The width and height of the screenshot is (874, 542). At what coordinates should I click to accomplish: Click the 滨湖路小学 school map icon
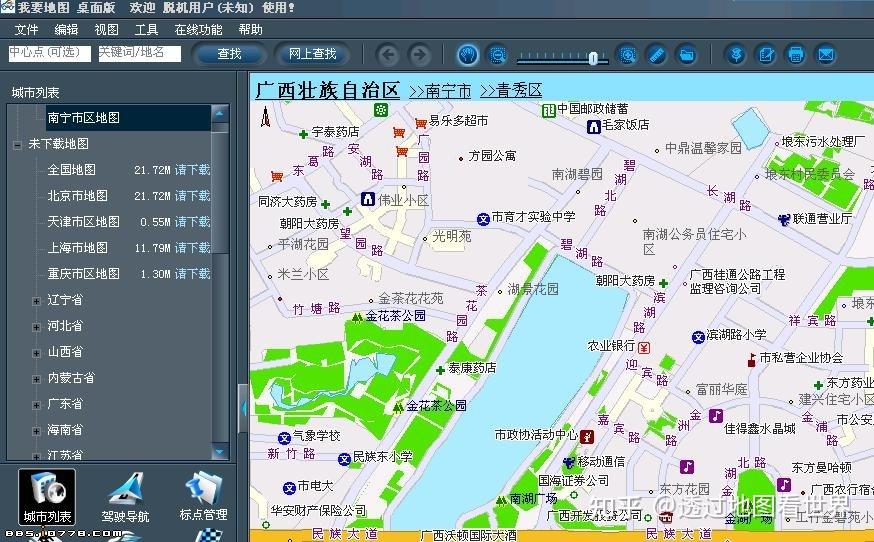698,337
